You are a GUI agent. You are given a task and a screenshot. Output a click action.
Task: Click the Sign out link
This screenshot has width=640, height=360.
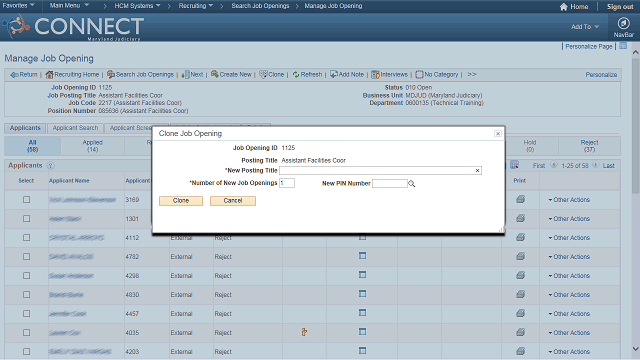click(620, 7)
